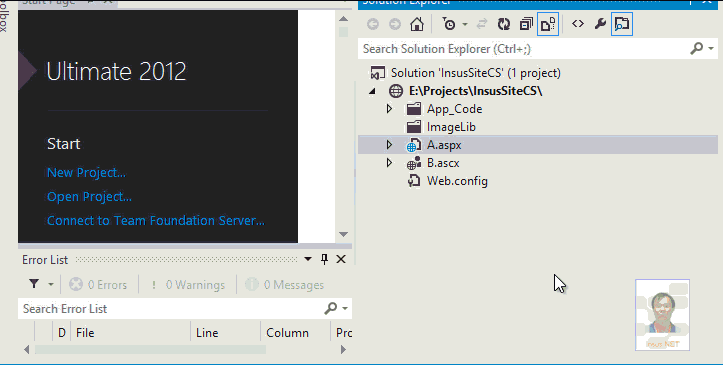
Task: Click the New Project... link
Action: pyautogui.click(x=86, y=172)
